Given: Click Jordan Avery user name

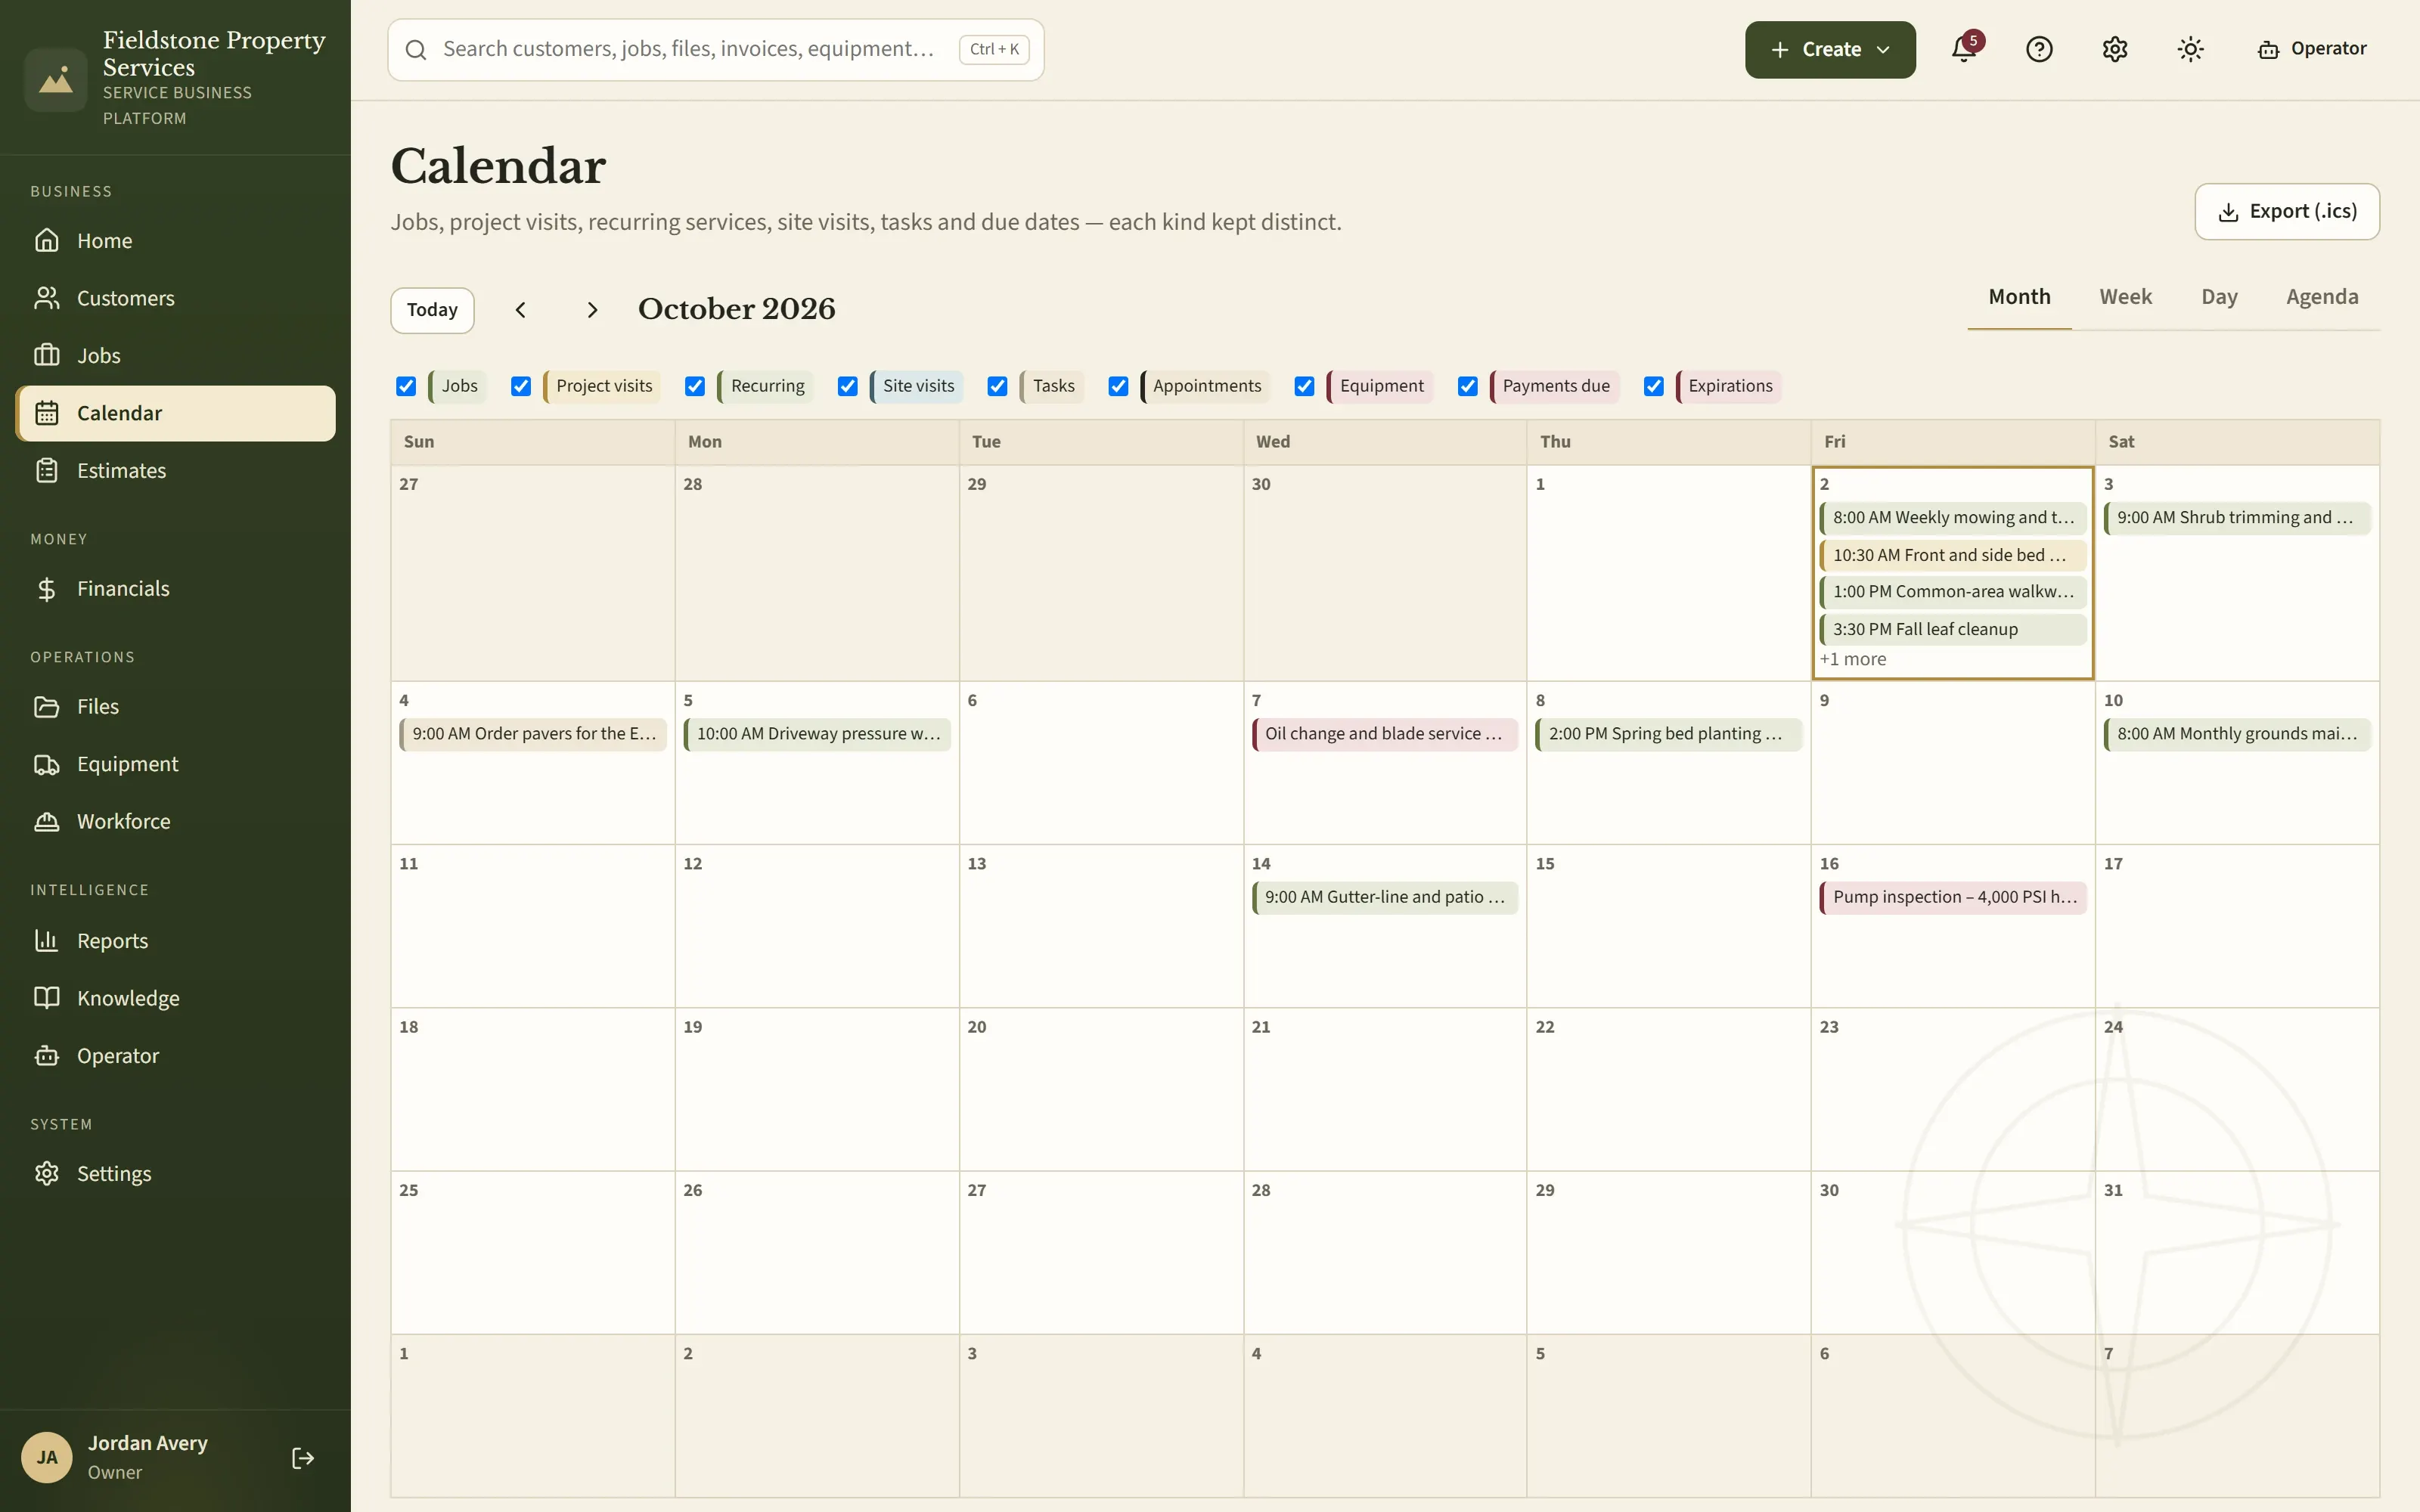Looking at the screenshot, I should point(148,1443).
